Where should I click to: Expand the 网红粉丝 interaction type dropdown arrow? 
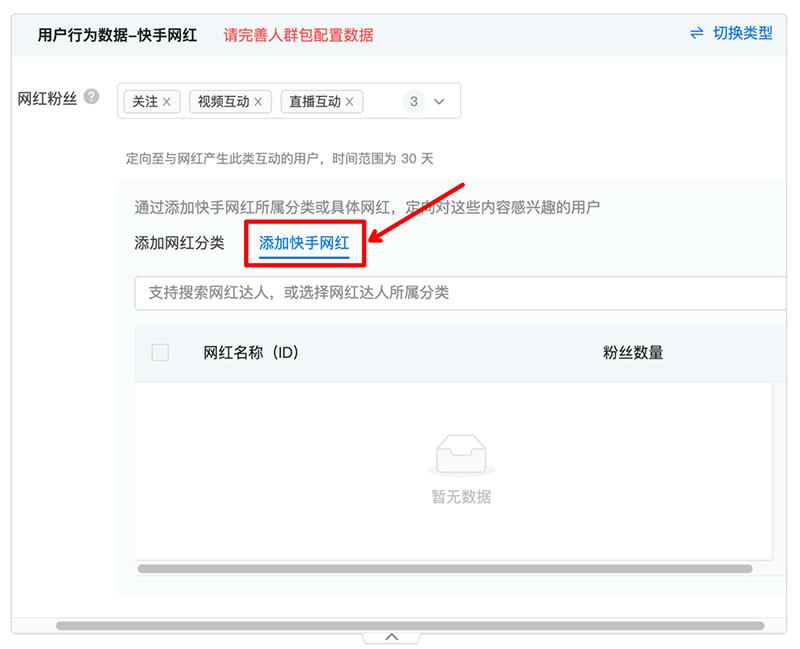(439, 101)
